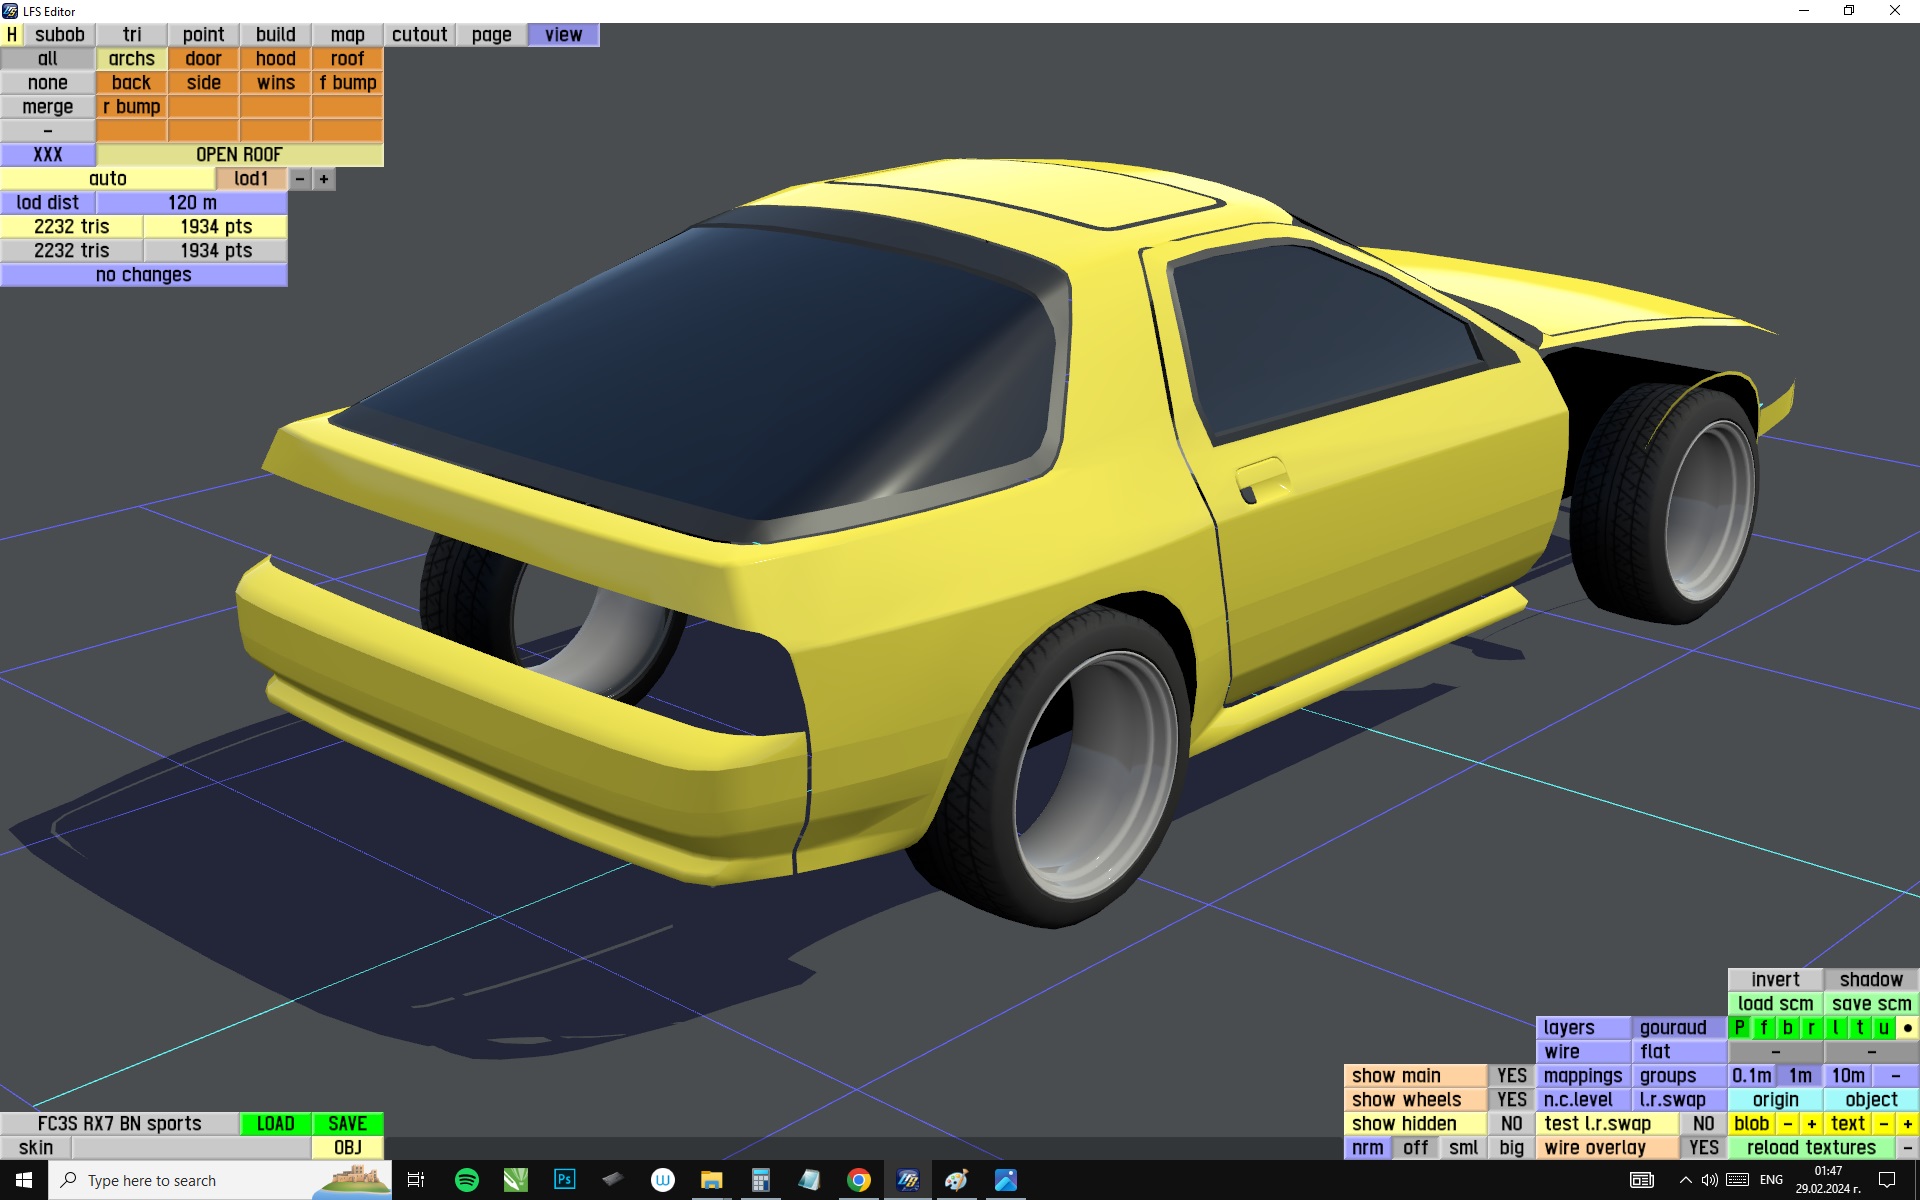
Task: Toggle show hidden NO setting
Action: pos(1510,1124)
